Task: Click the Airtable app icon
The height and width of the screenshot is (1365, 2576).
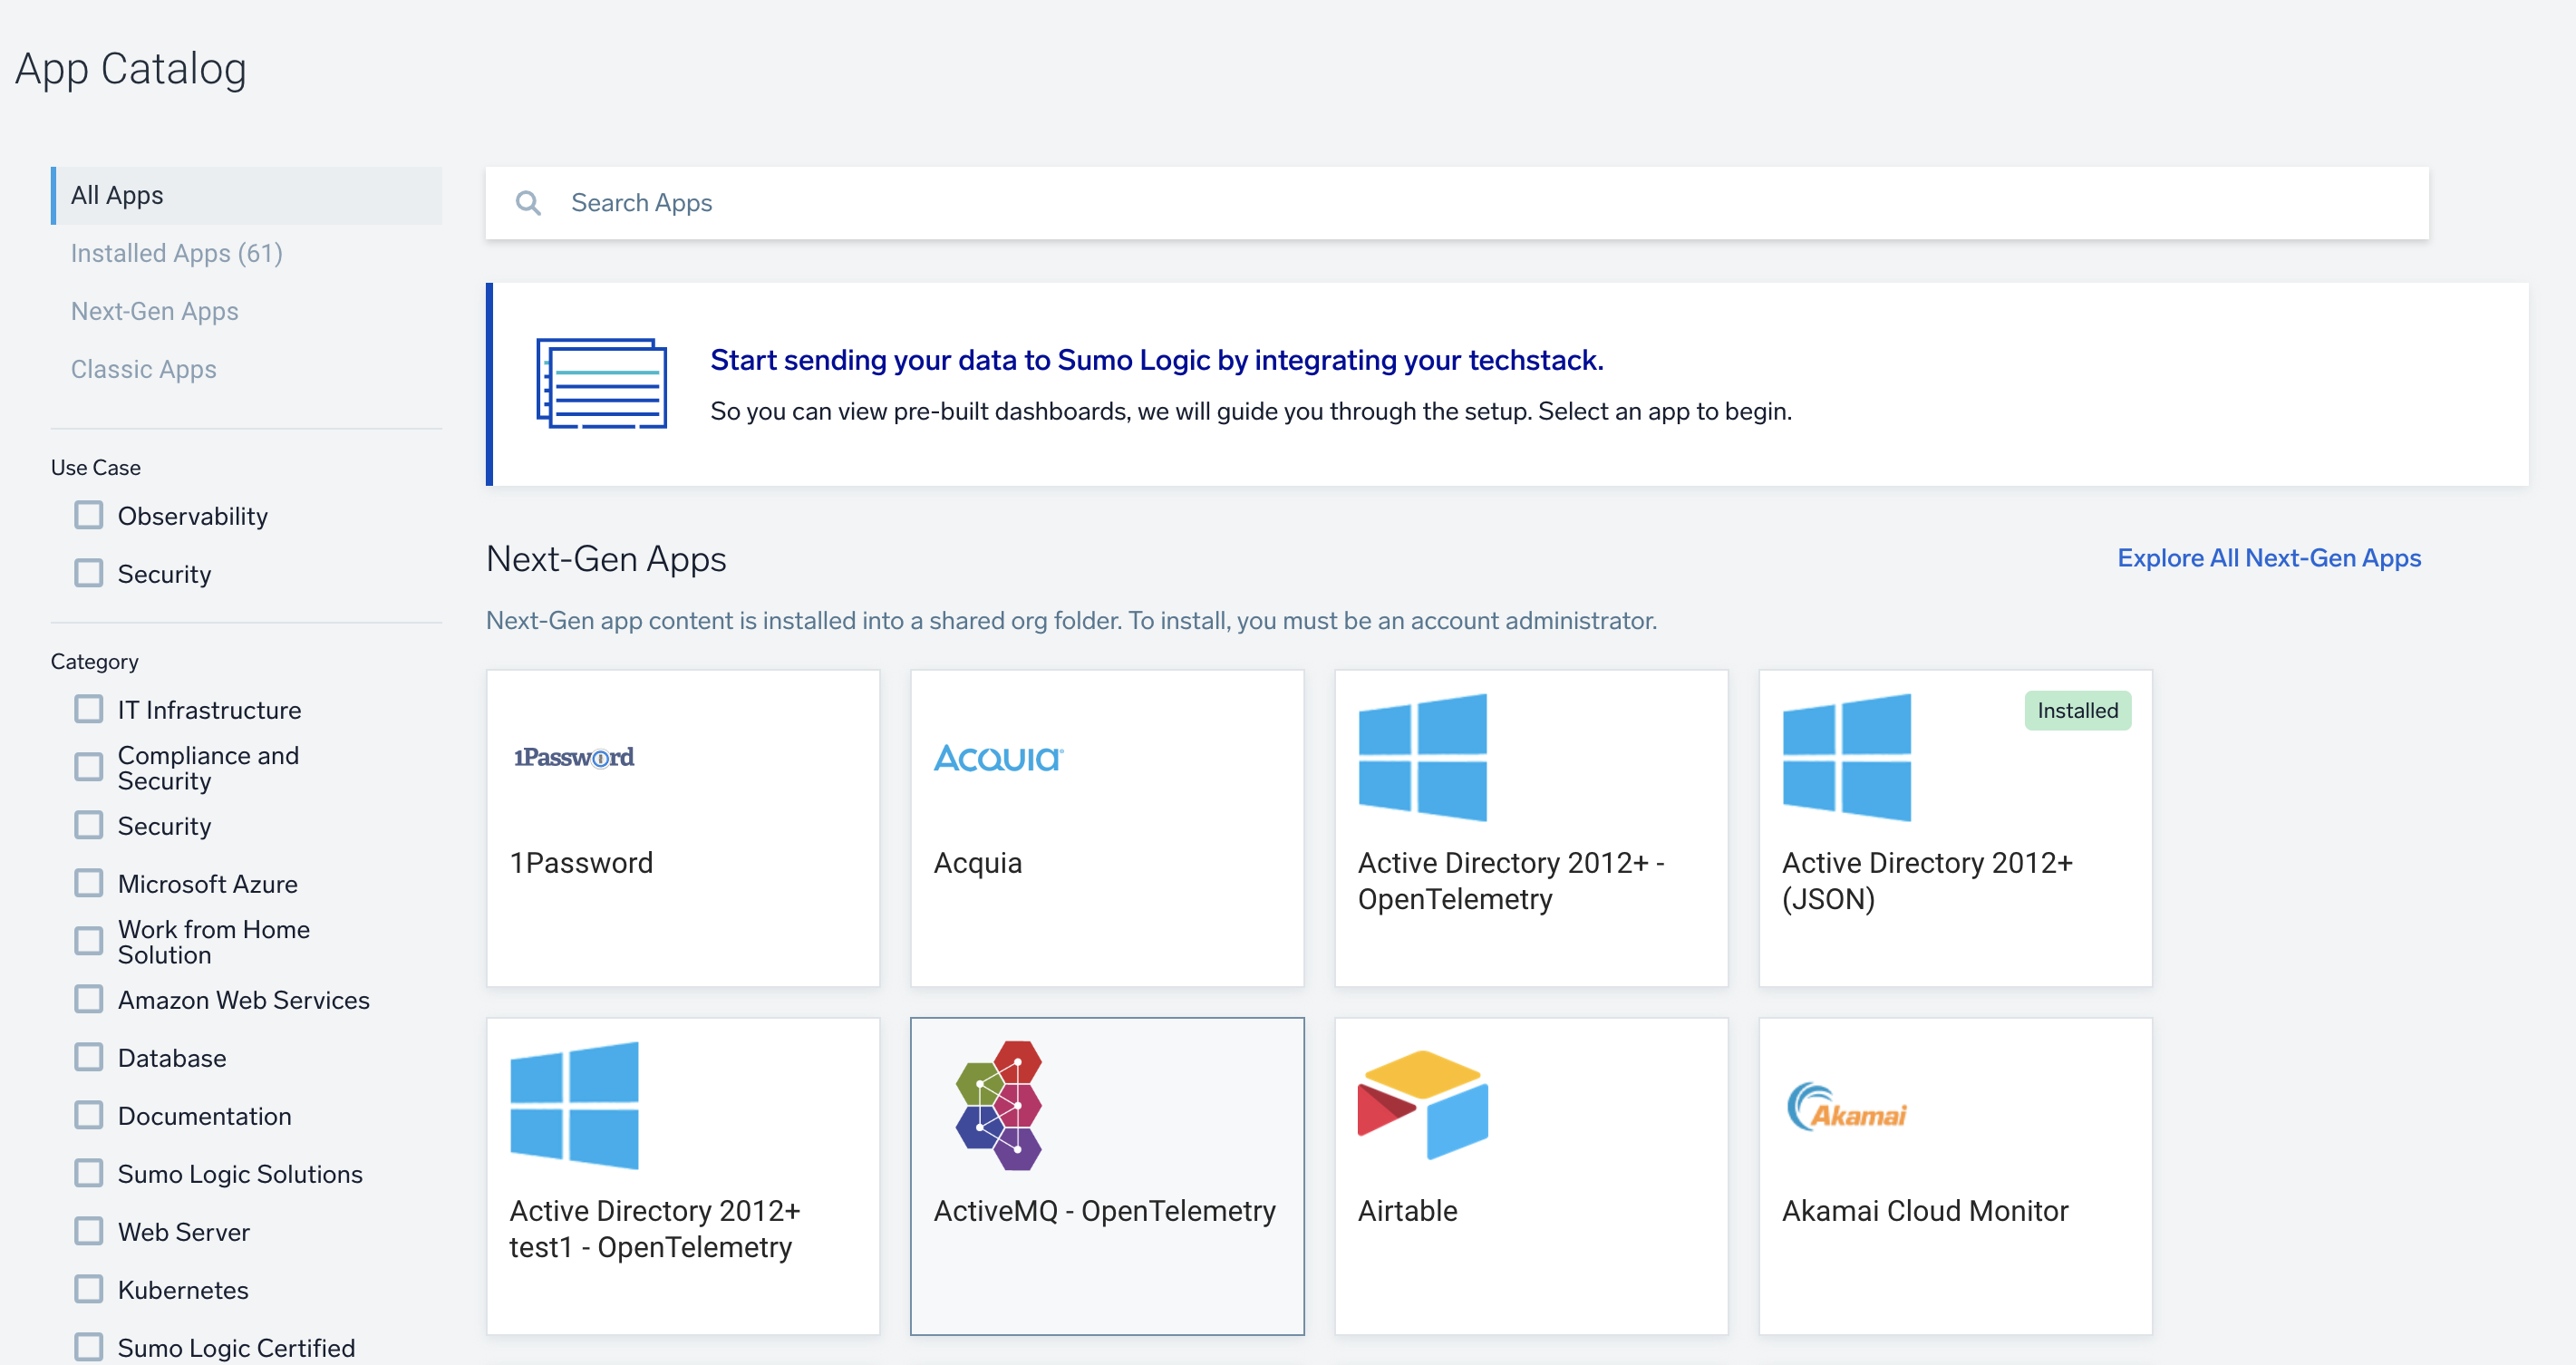Action: point(1423,1105)
